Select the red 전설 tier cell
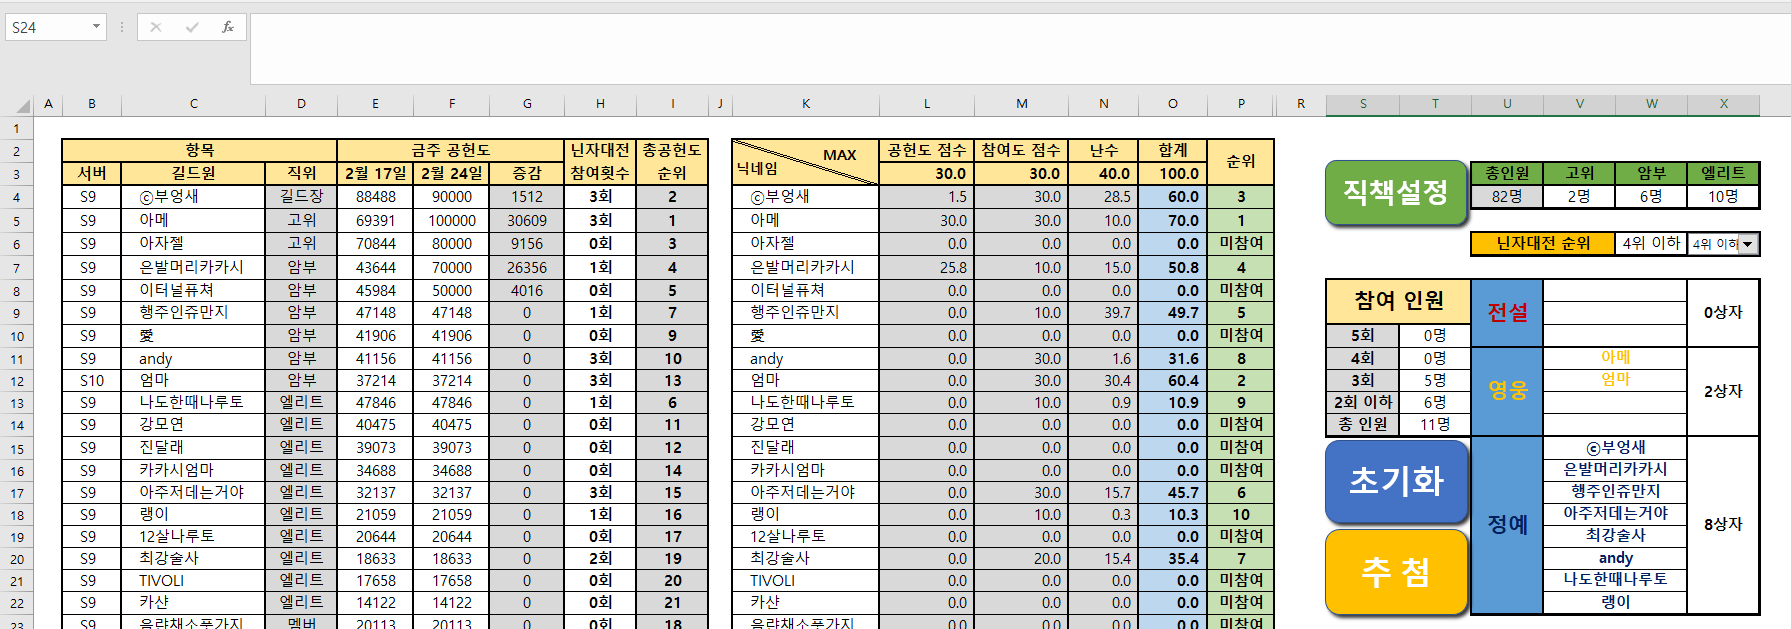 coord(1507,312)
